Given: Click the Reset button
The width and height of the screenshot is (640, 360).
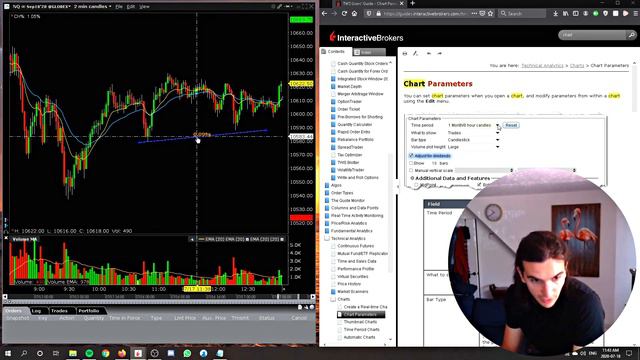Looking at the screenshot, I should tap(511, 125).
